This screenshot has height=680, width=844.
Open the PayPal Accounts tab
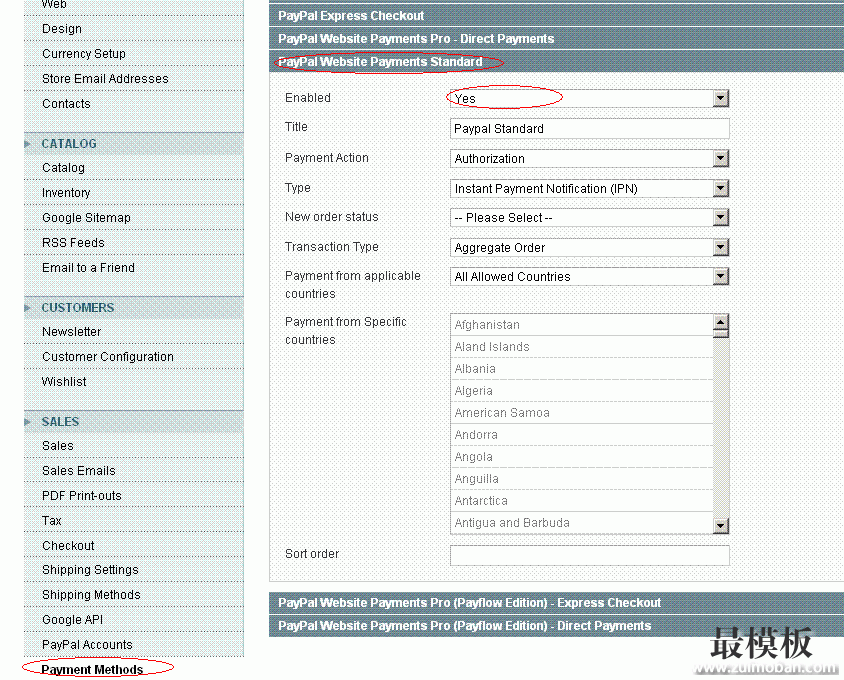(x=134, y=644)
